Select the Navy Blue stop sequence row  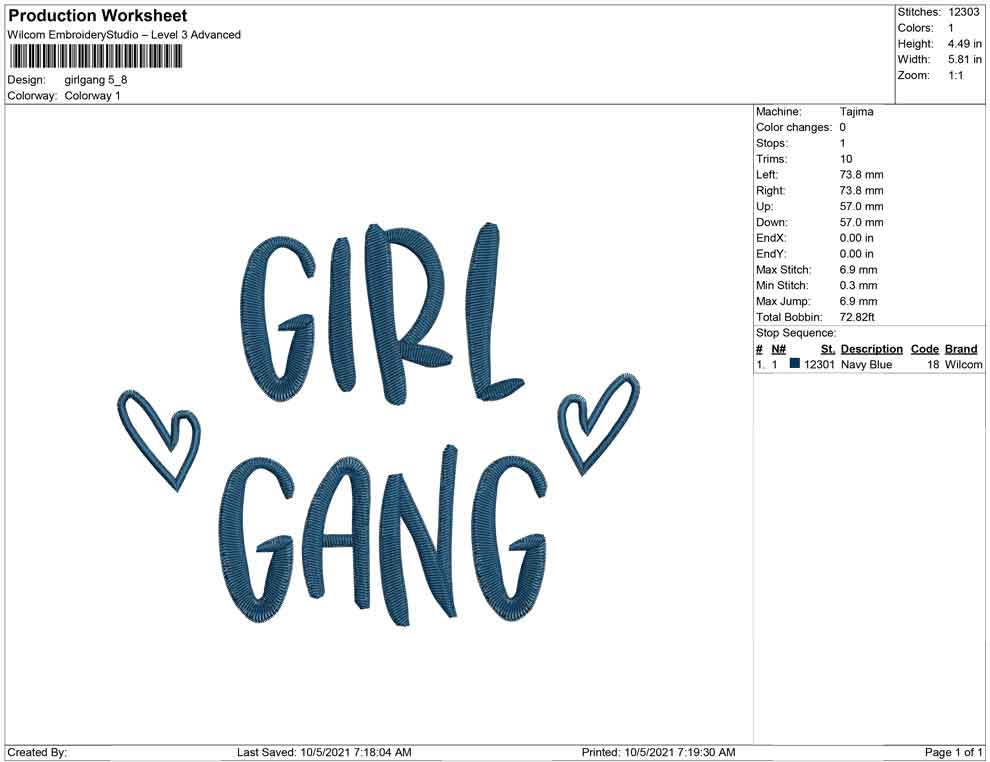[x=868, y=365]
